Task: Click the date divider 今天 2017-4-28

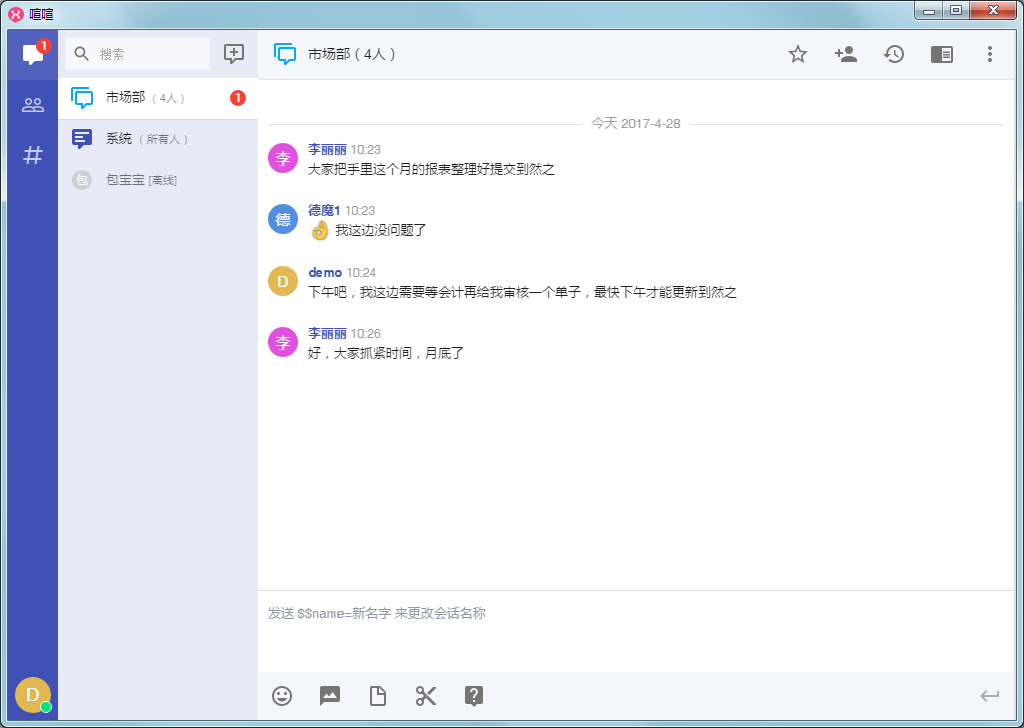Action: [x=635, y=123]
